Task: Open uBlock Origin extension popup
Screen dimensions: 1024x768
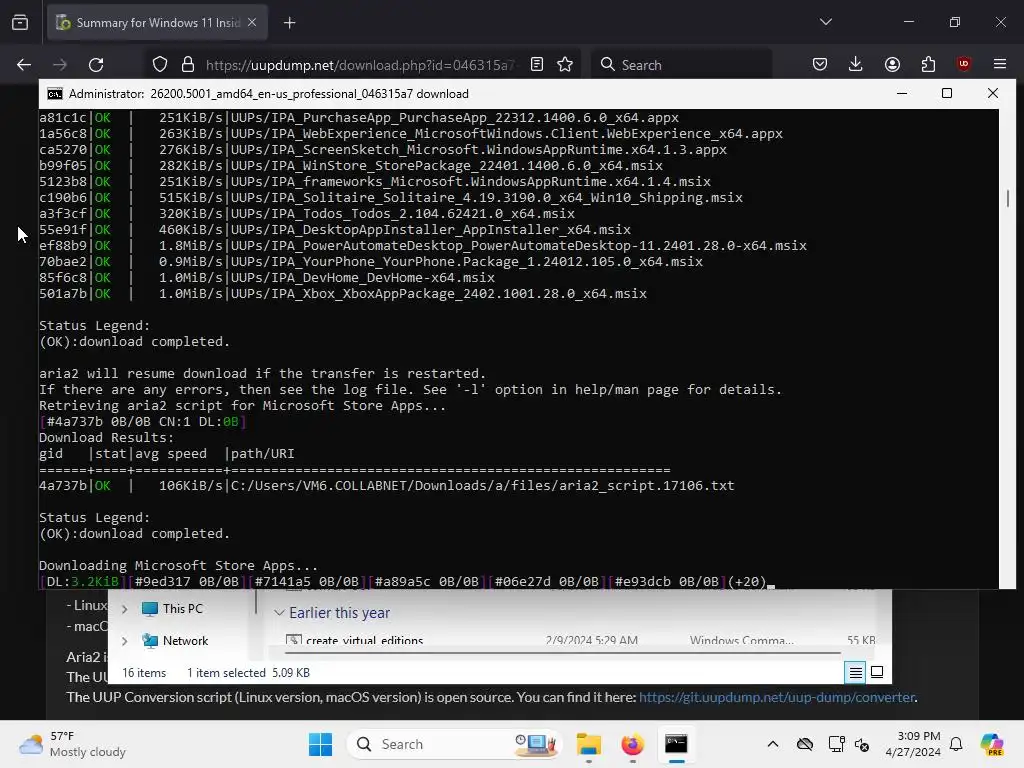Action: 963,64
